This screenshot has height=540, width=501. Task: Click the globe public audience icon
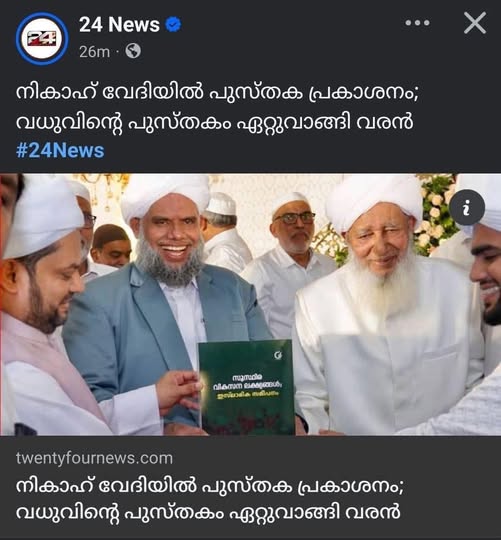(133, 51)
